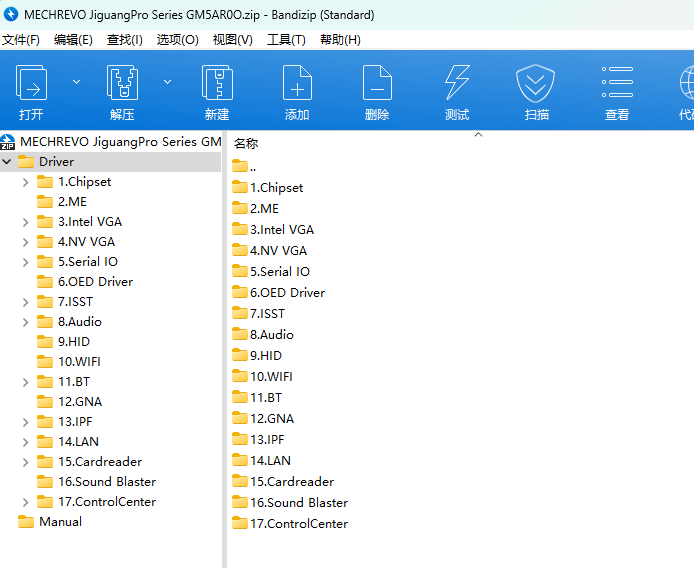Select 6.OED Driver in the tree

click(x=85, y=282)
